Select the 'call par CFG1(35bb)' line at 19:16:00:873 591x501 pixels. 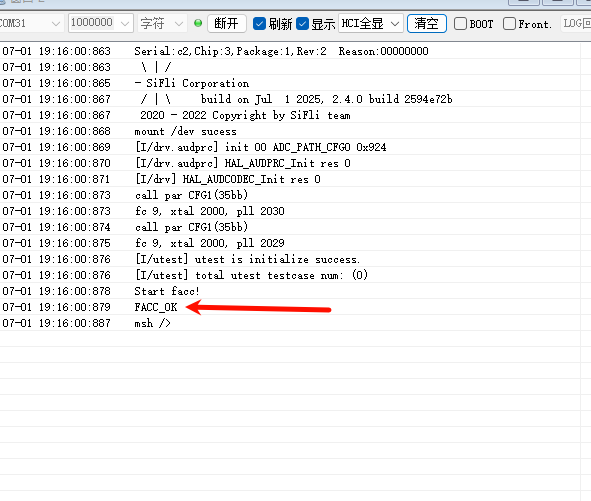[191, 195]
